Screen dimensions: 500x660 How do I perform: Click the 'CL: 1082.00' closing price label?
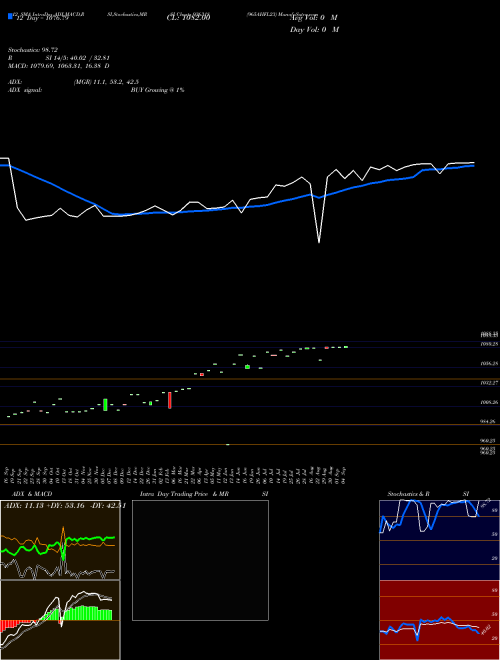pyautogui.click(x=188, y=18)
